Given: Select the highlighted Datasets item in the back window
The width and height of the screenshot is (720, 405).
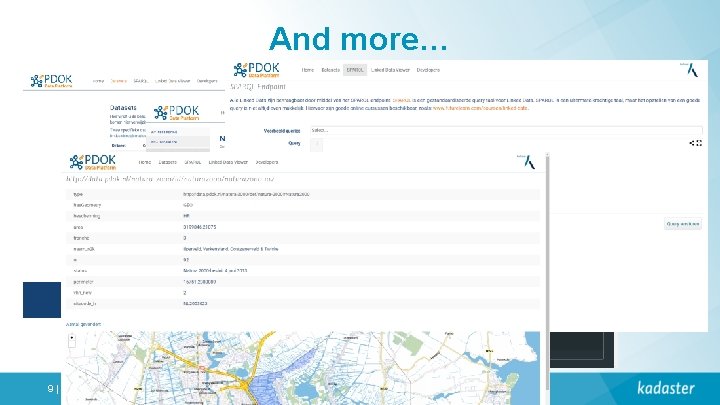Looking at the screenshot, I should click(x=118, y=81).
